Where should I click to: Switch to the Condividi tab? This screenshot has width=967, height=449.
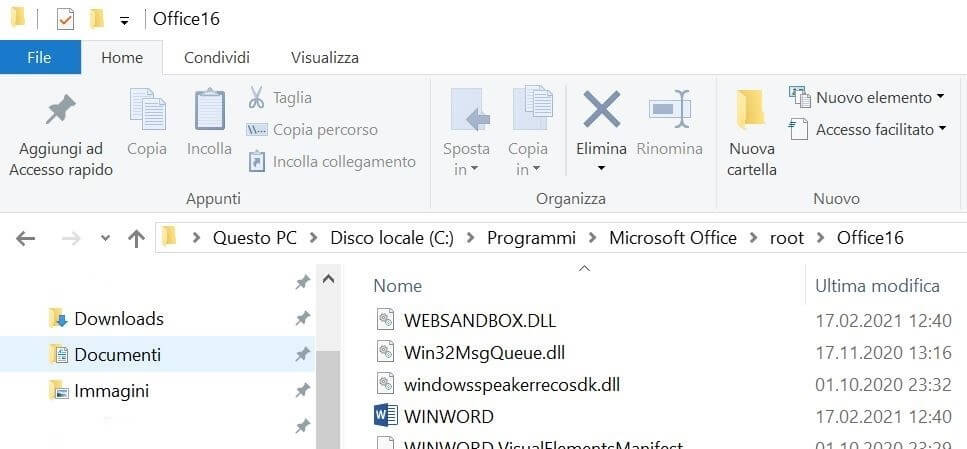coord(217,58)
